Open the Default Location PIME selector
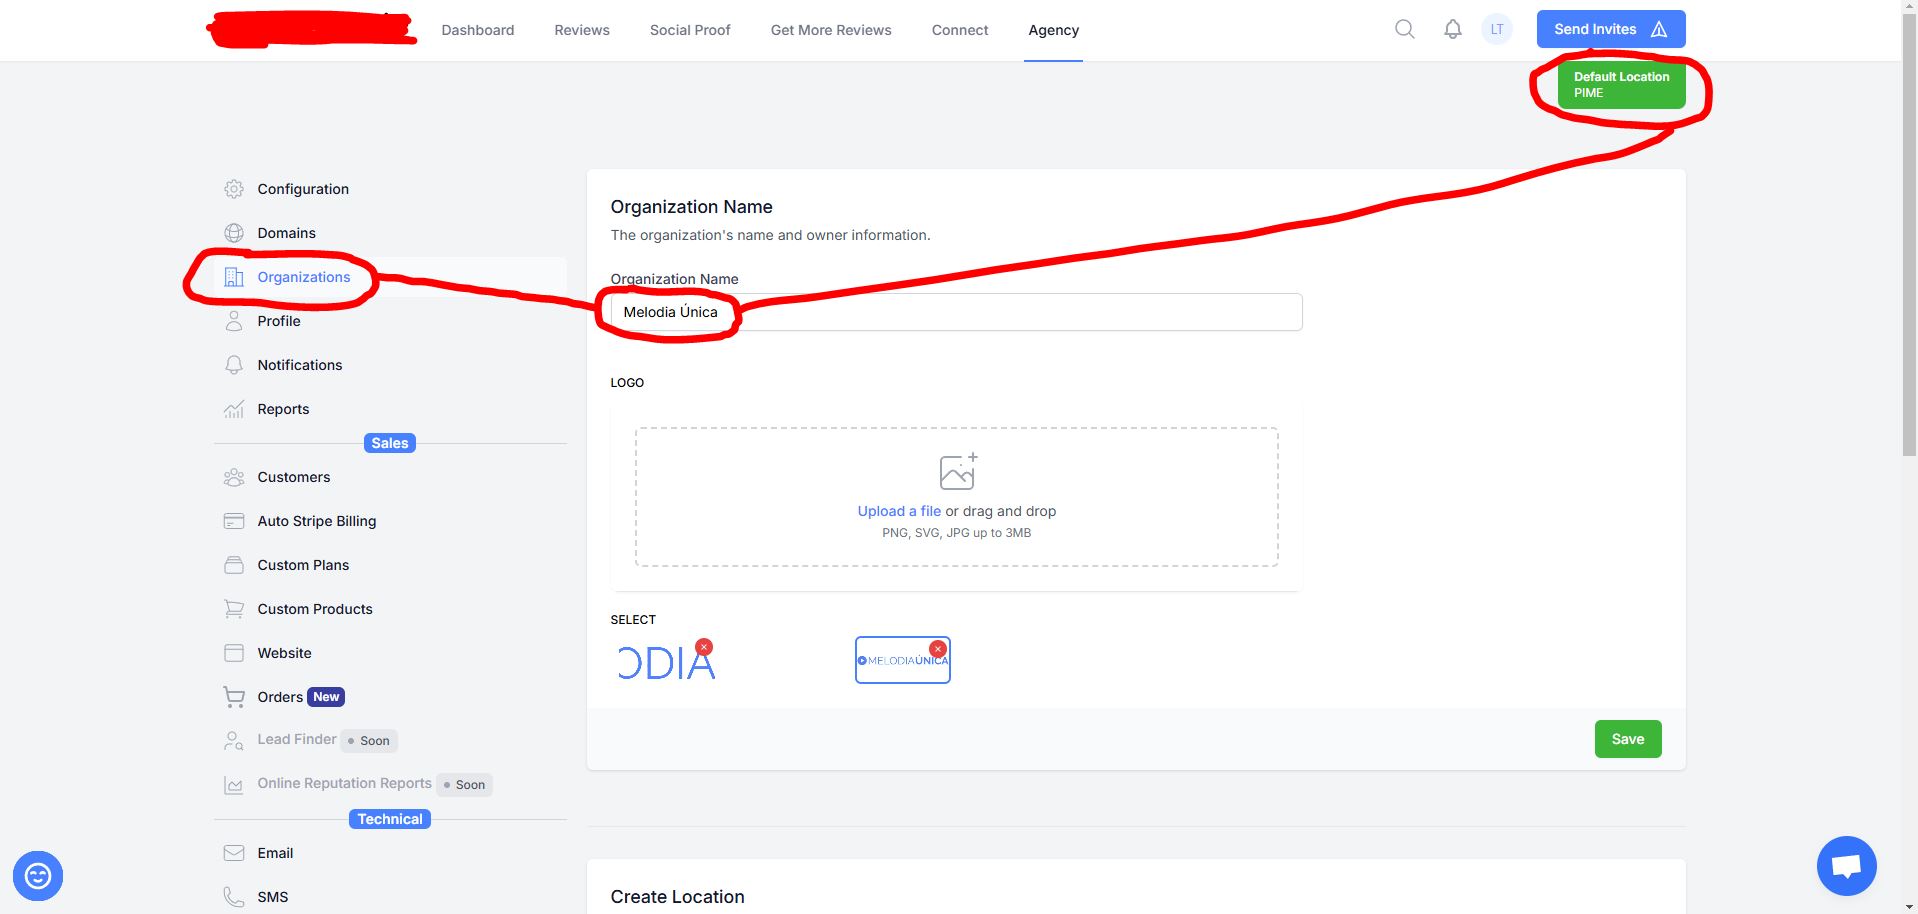 click(x=1620, y=85)
